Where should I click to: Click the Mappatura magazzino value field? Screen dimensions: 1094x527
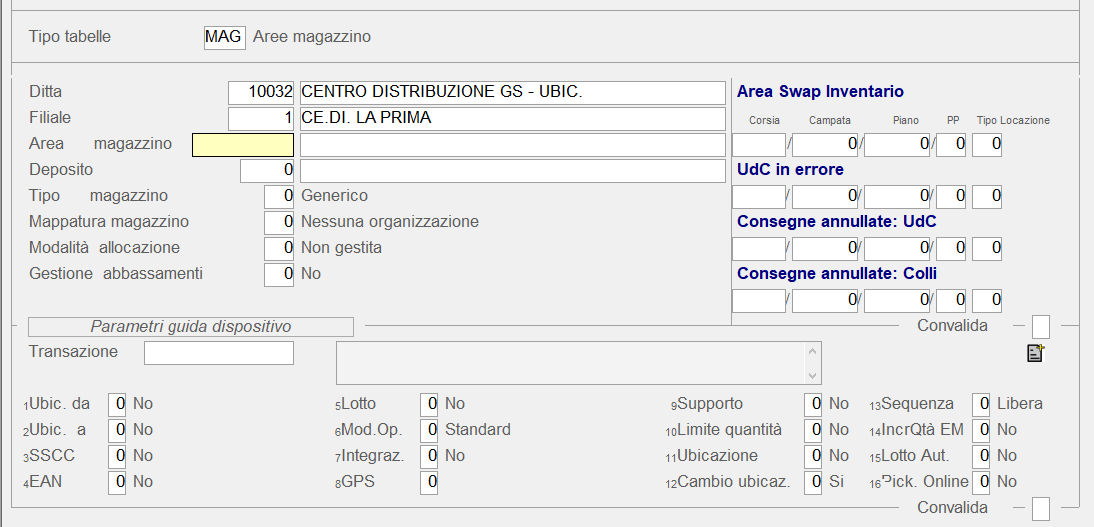(279, 223)
